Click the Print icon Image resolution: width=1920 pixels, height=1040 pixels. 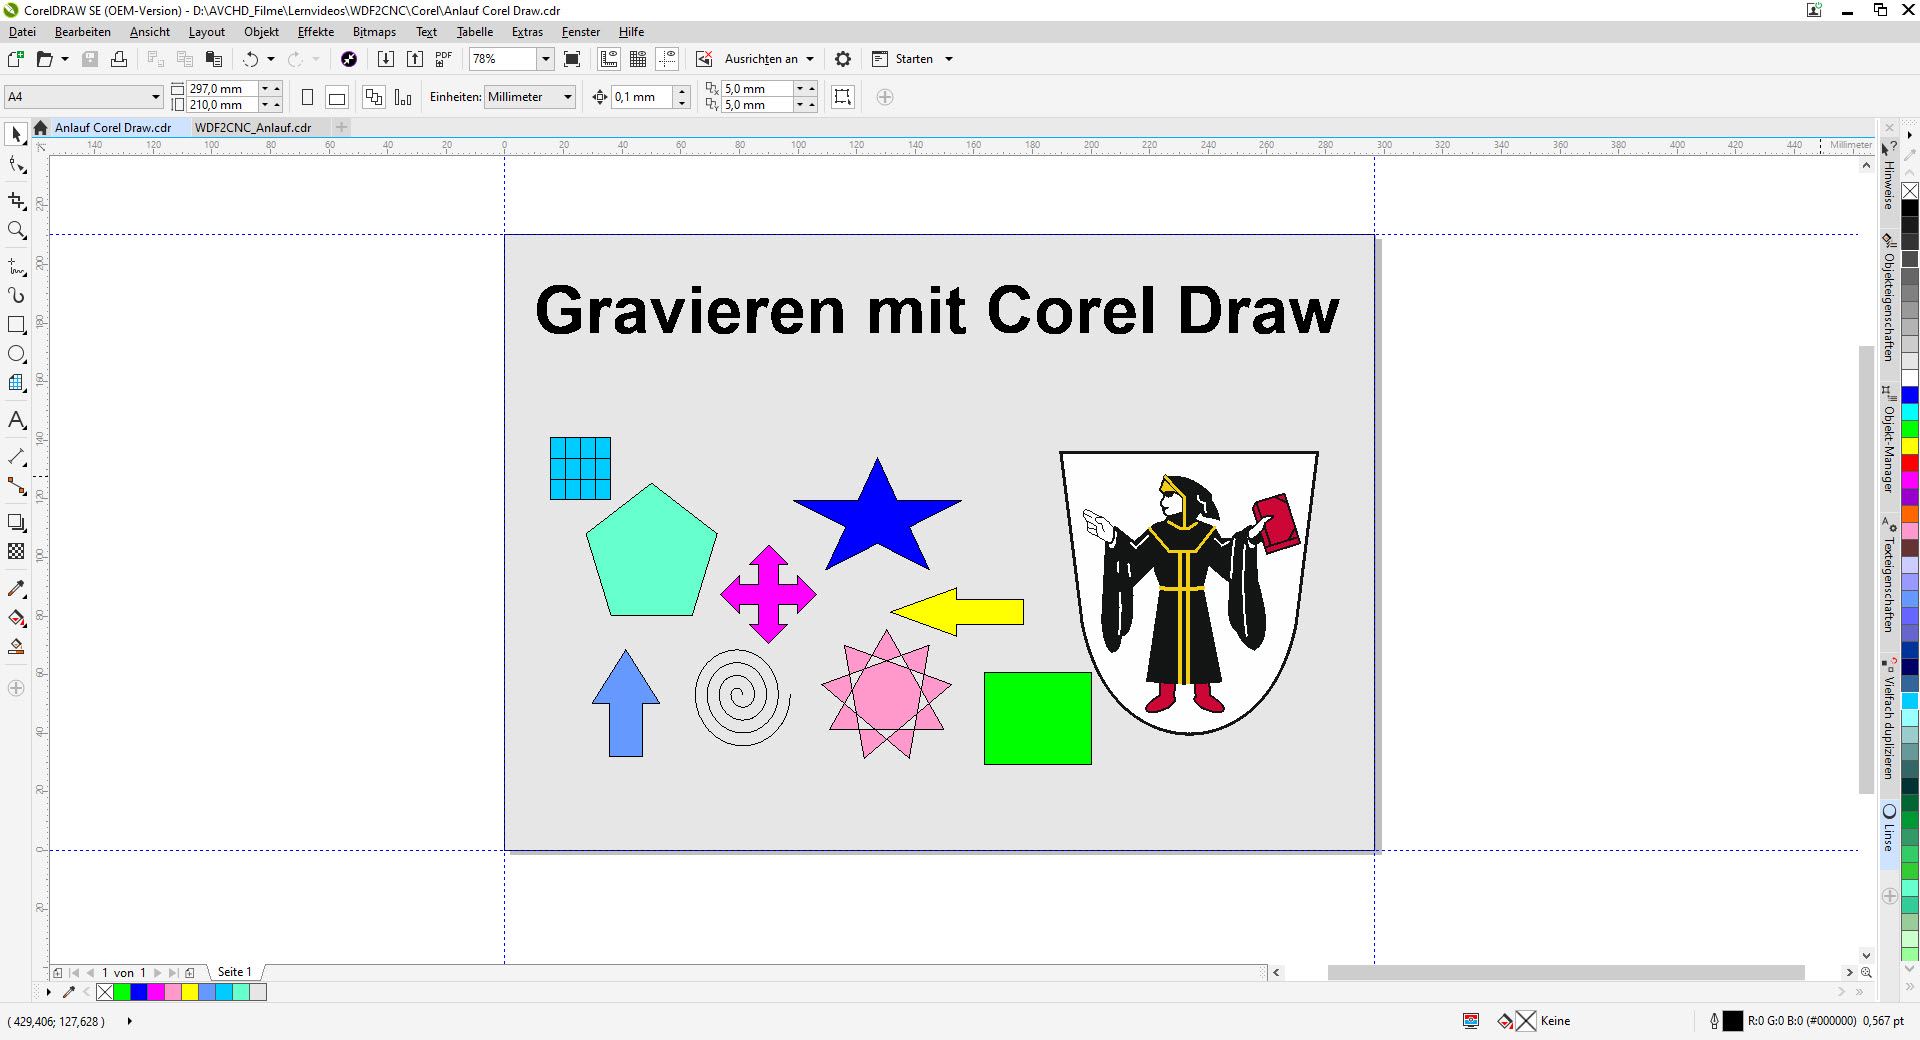click(119, 59)
